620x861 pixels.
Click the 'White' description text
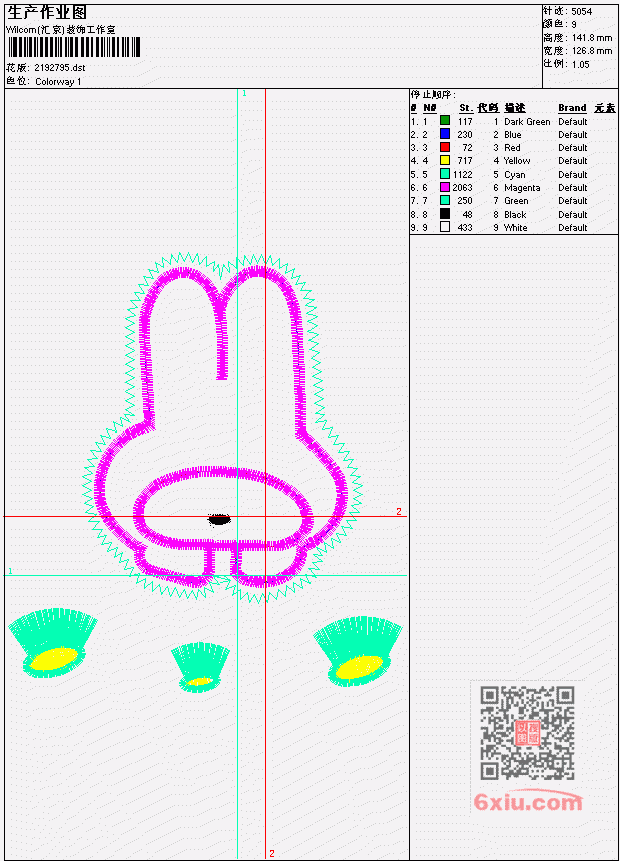(516, 227)
